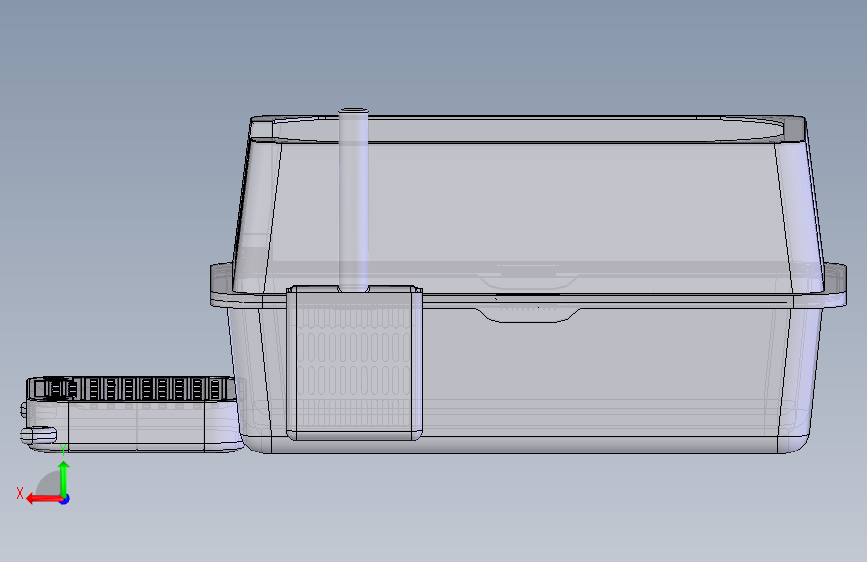Select the small grilled tray beside the container
The height and width of the screenshot is (562, 867).
133,414
